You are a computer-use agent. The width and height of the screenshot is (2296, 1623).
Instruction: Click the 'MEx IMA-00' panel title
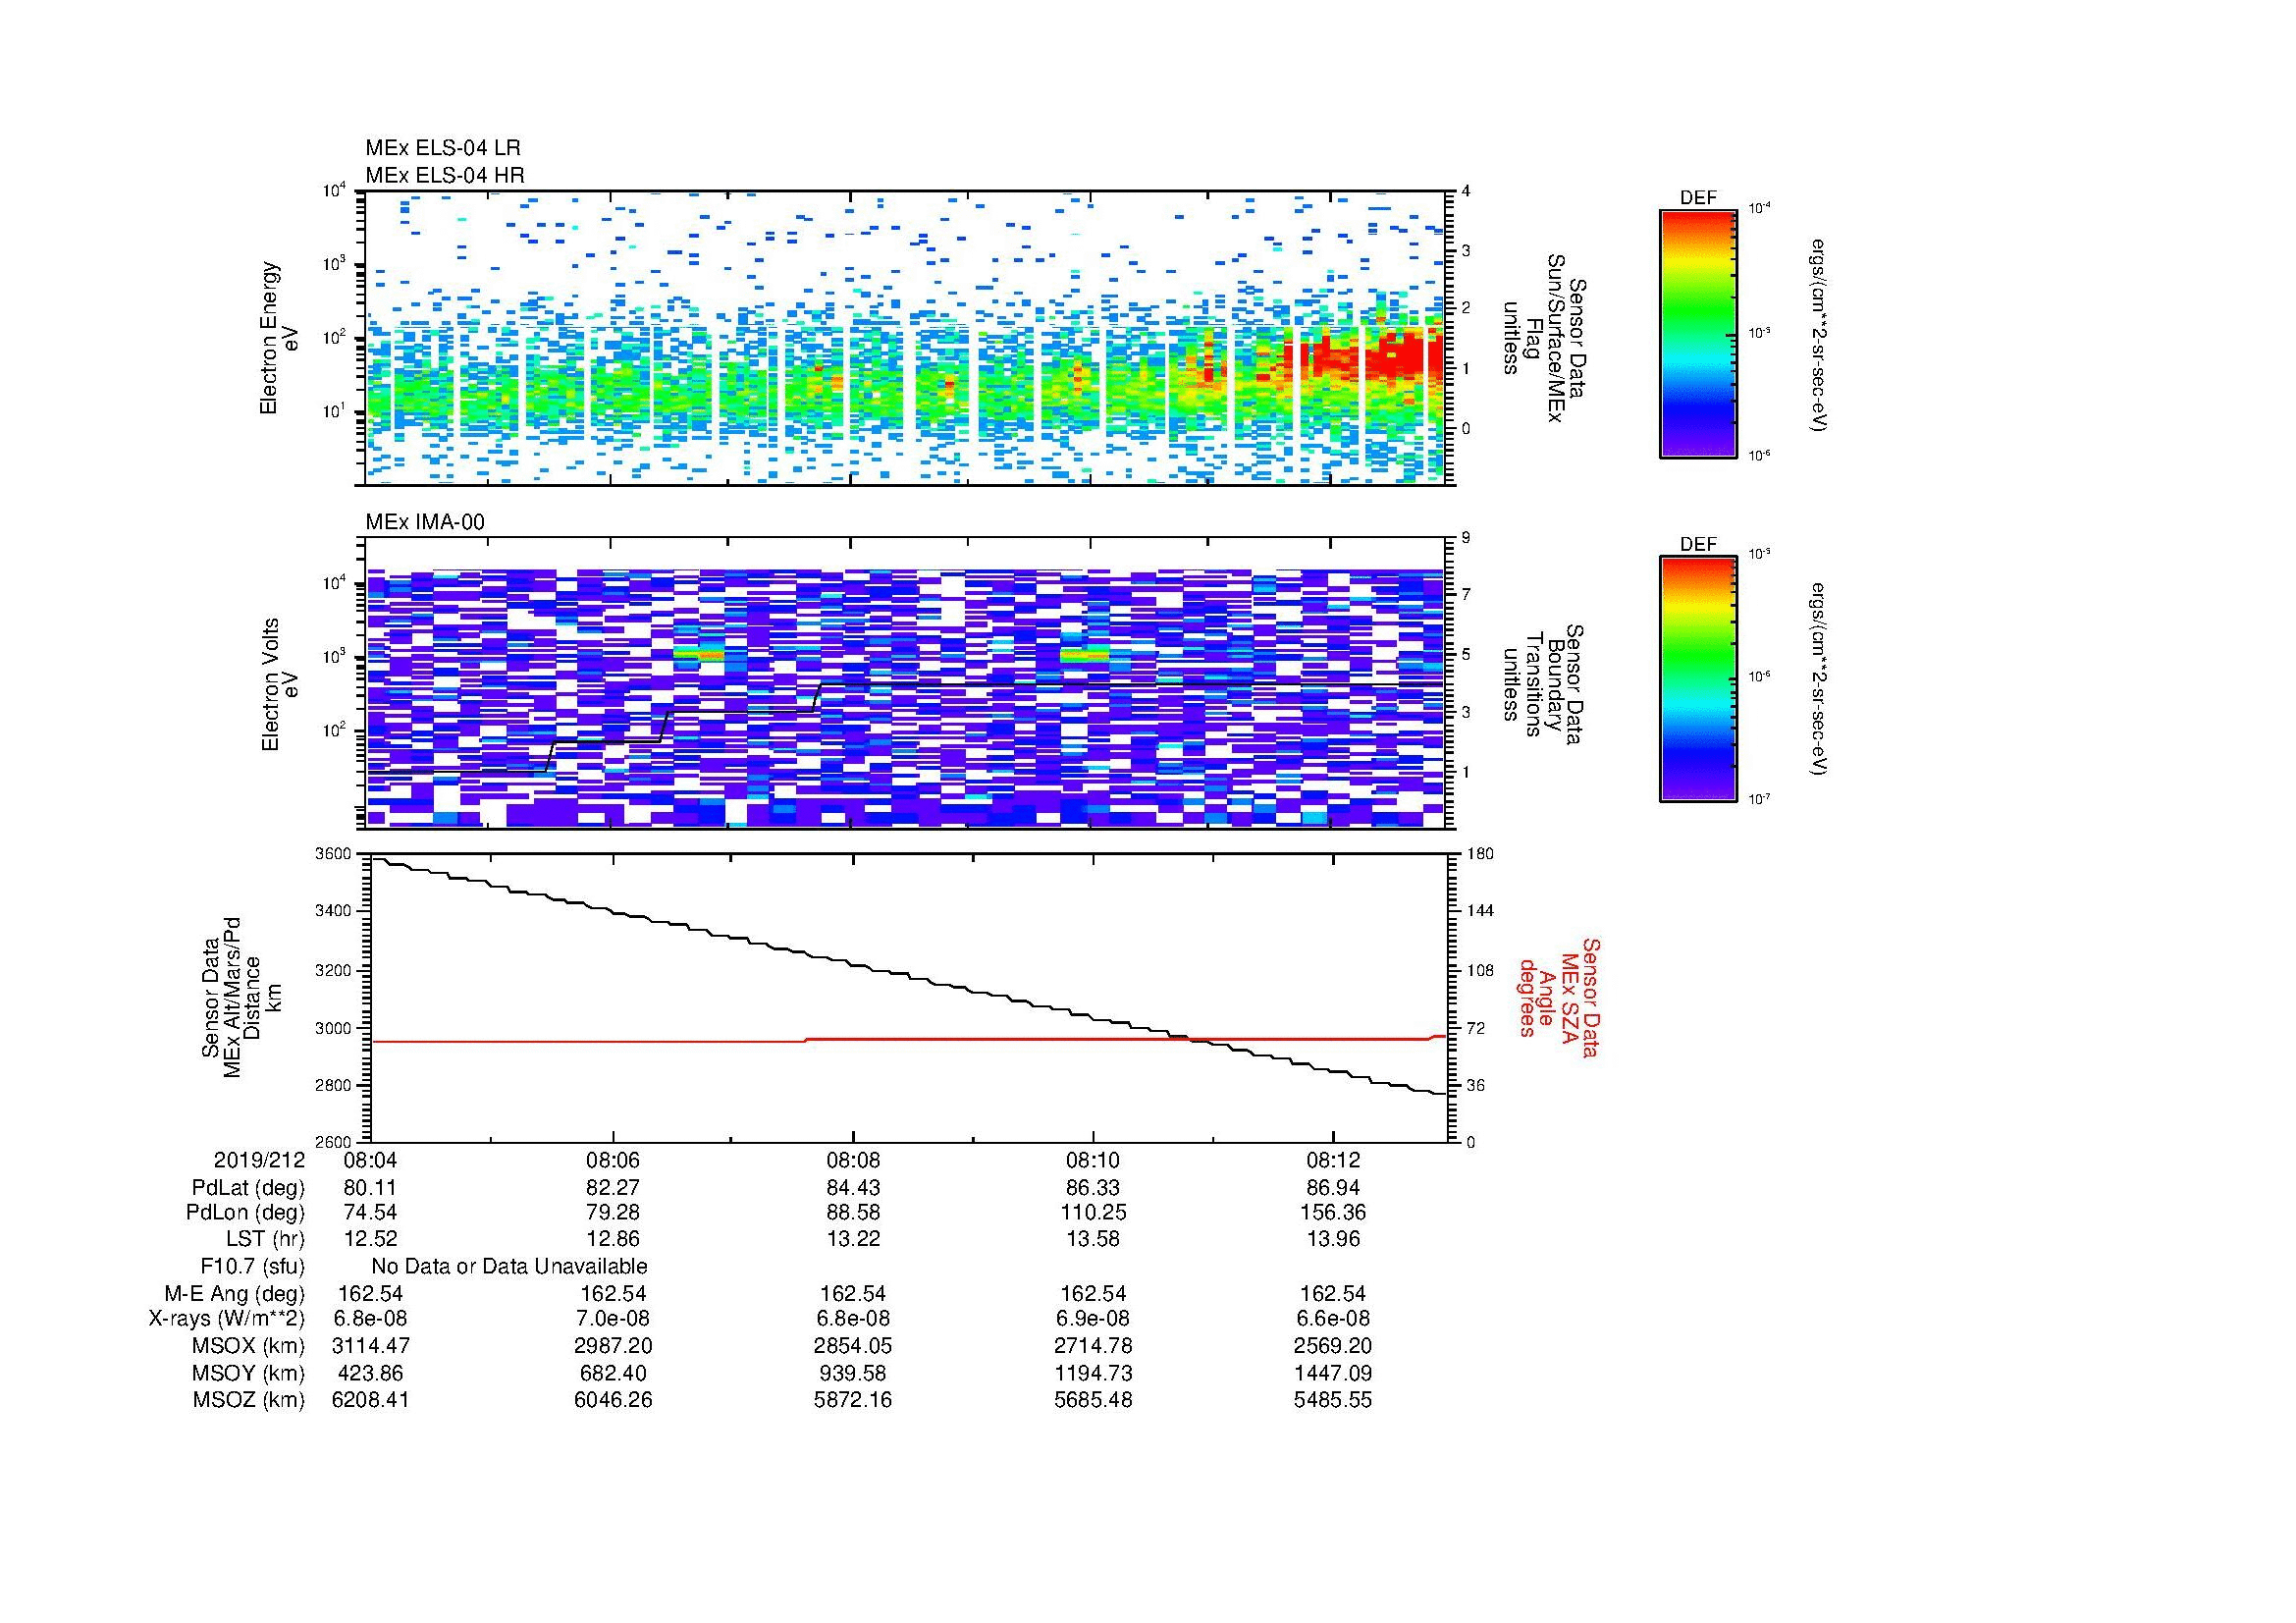tap(425, 522)
